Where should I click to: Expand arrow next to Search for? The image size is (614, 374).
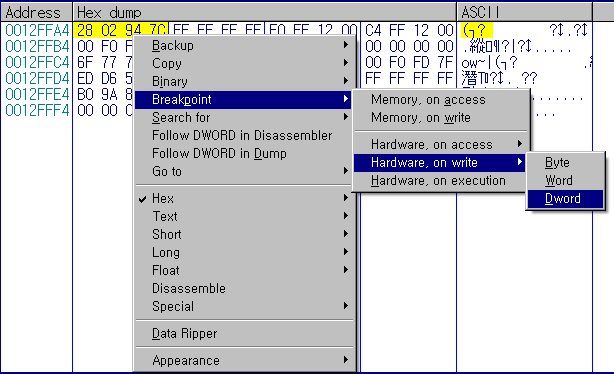click(x=346, y=117)
